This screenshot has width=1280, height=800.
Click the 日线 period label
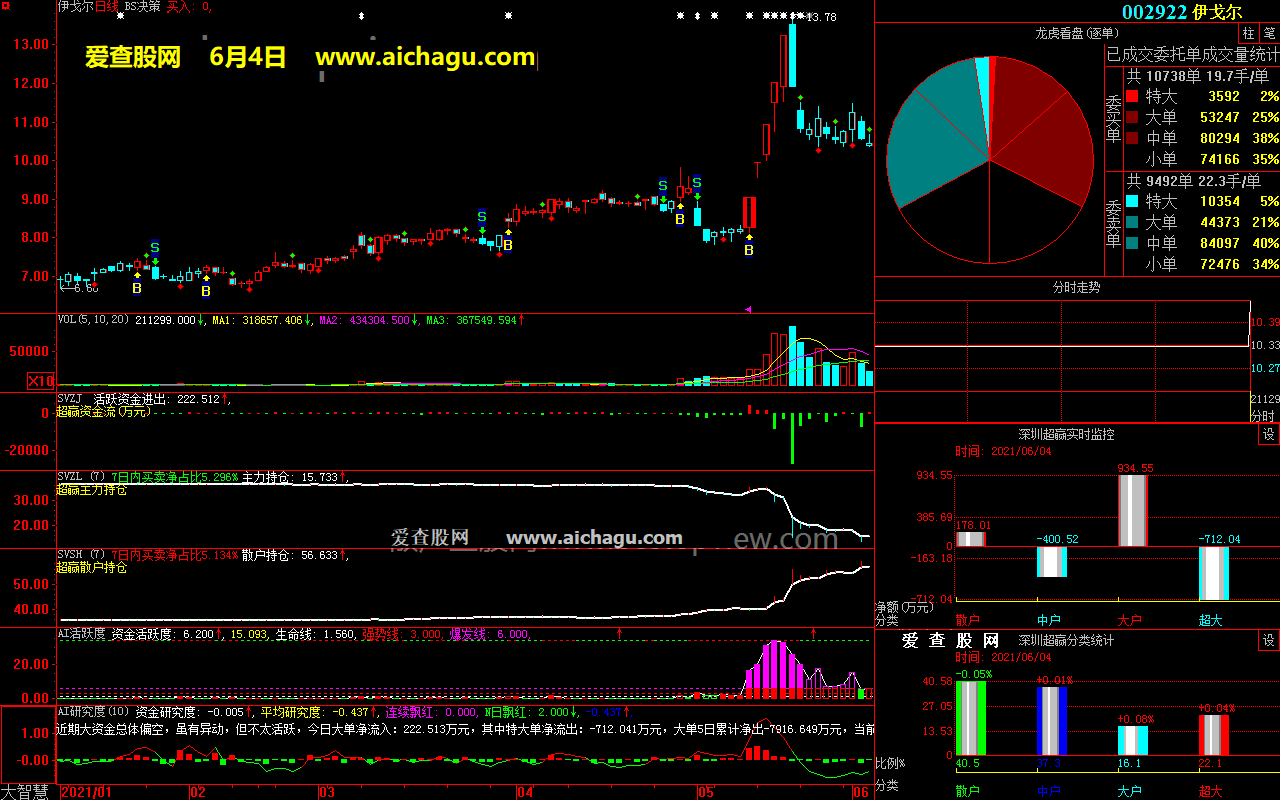coord(107,6)
